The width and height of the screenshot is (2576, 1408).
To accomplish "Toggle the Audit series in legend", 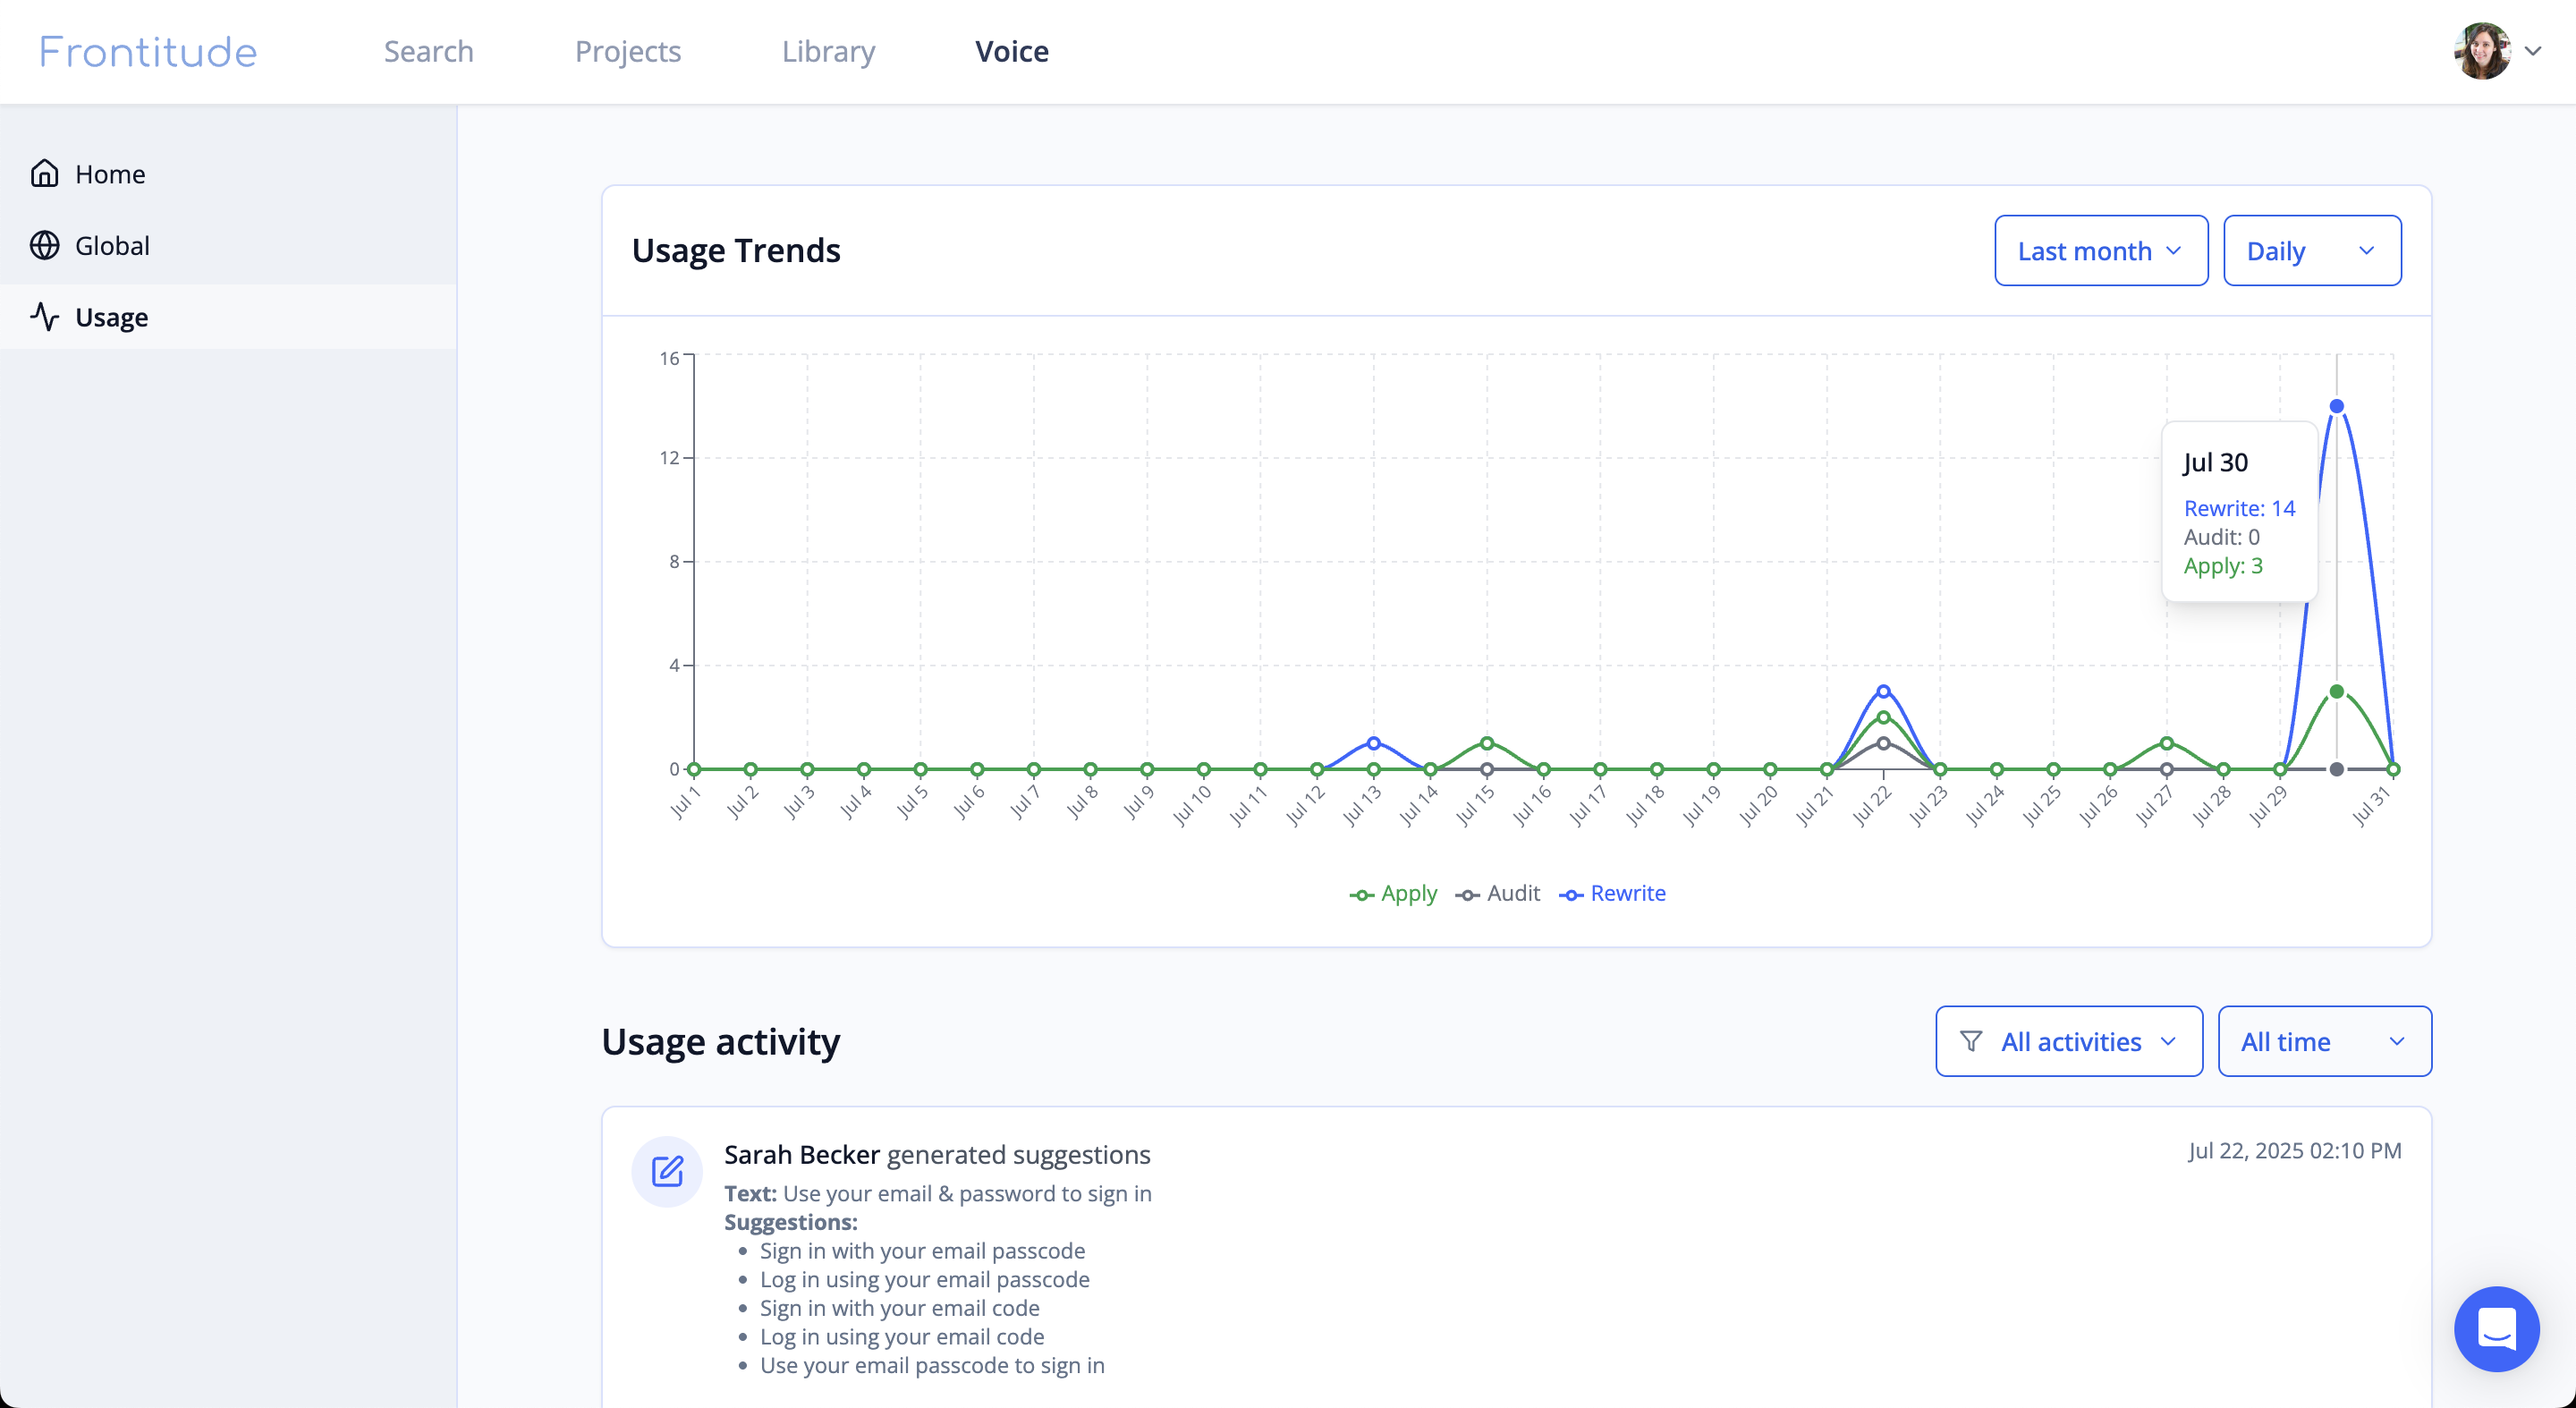I will 1497,894.
